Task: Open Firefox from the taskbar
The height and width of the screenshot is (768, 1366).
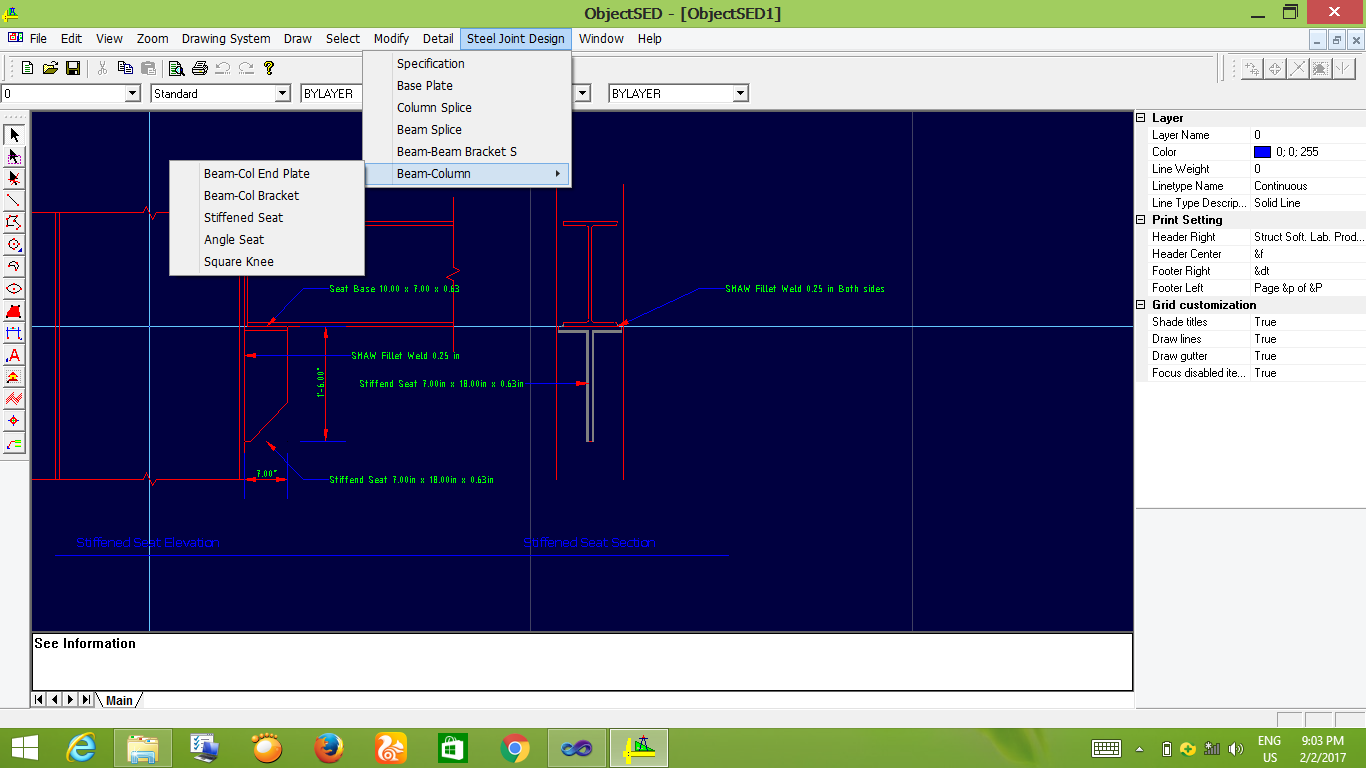Action: click(329, 748)
